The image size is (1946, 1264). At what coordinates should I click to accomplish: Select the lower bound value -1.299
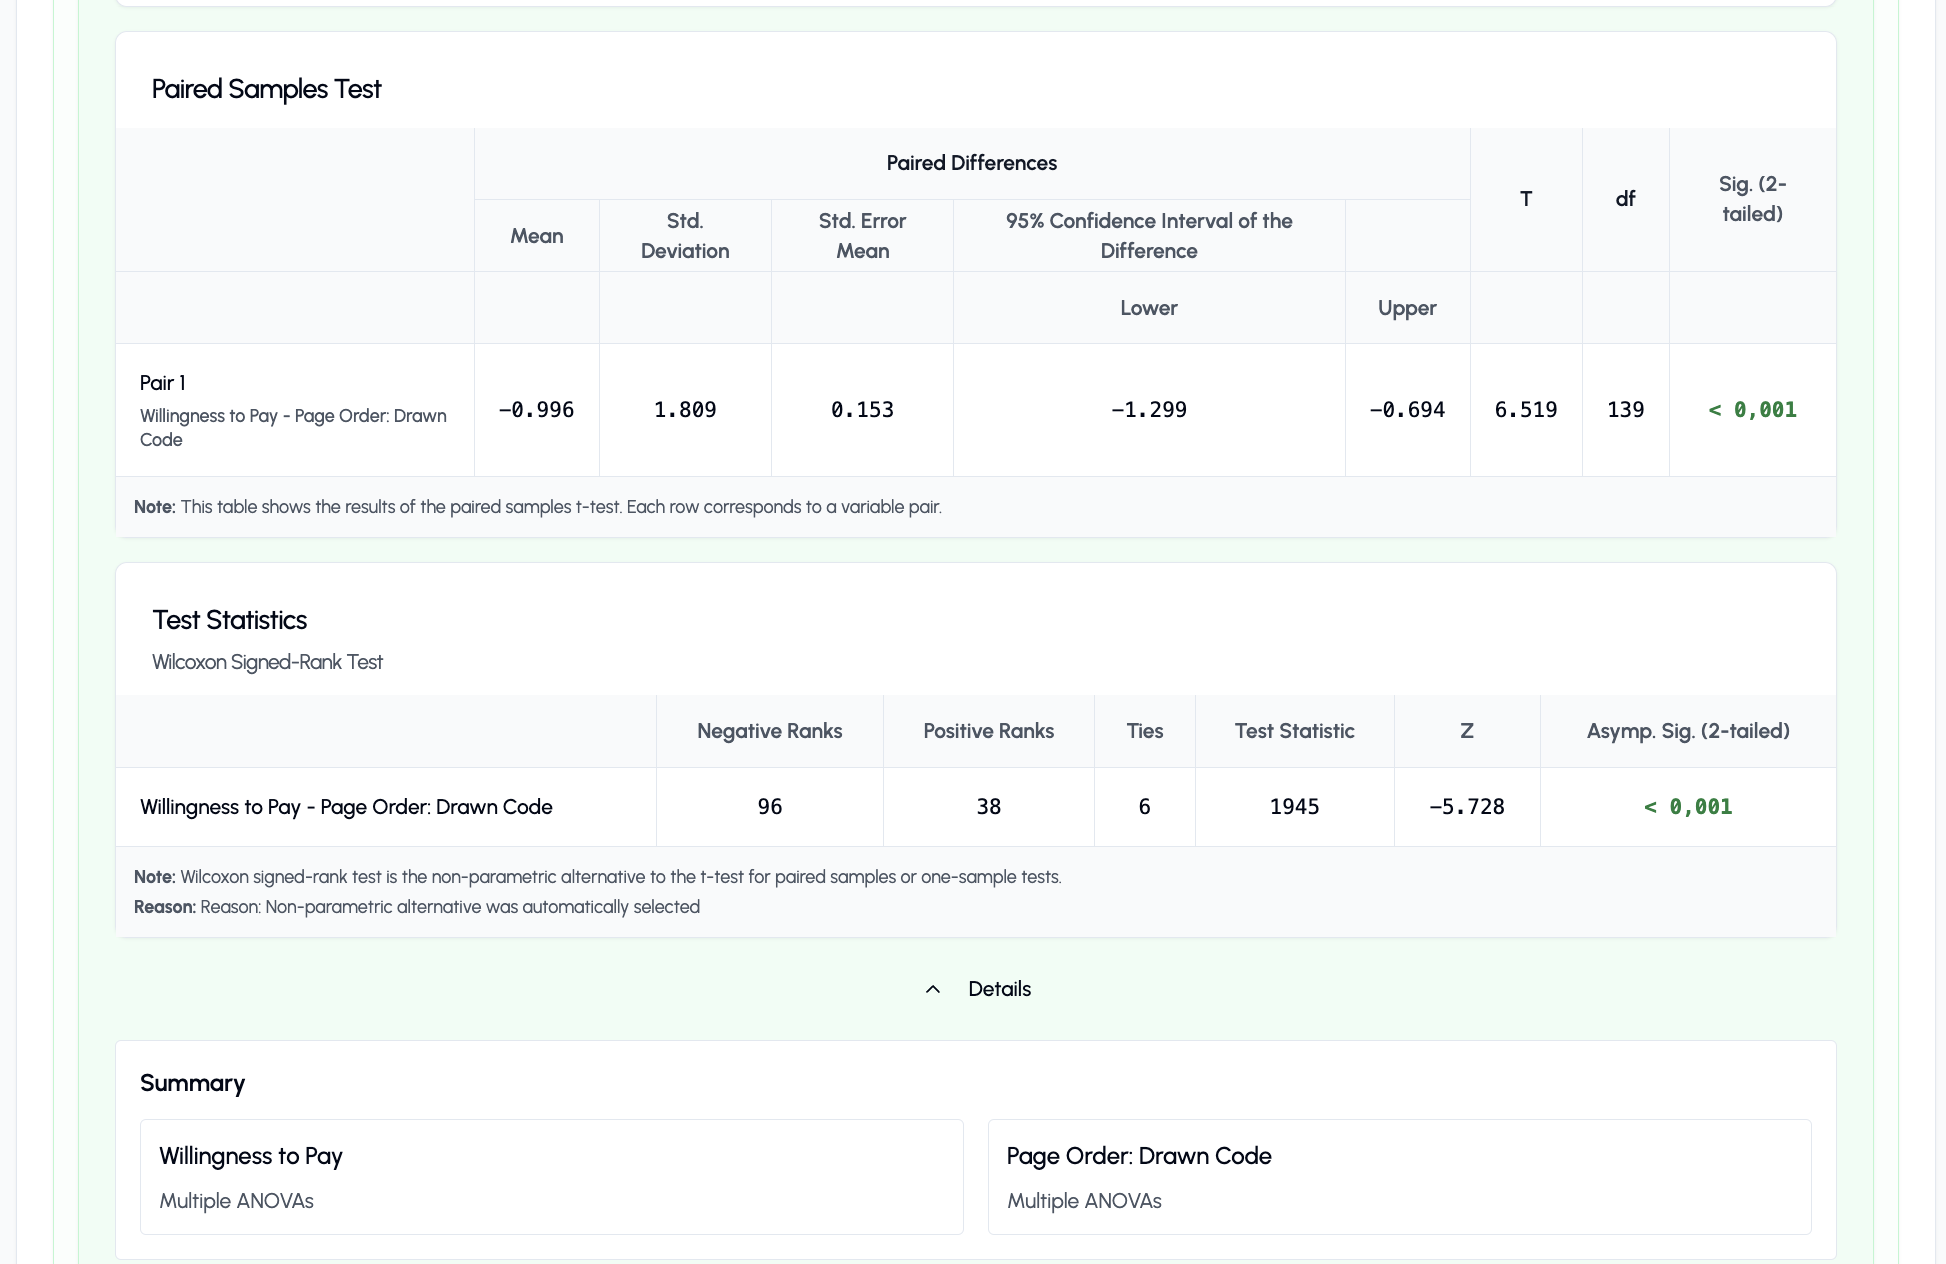click(1149, 410)
